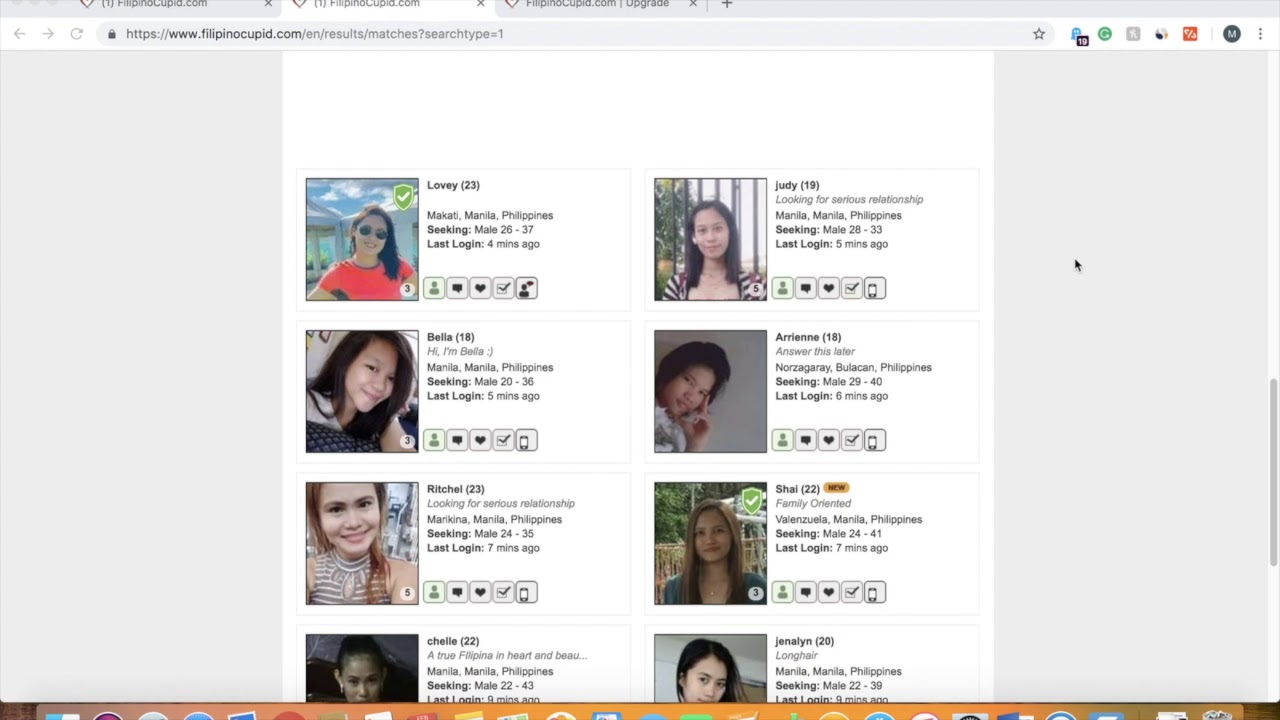
Task: Click the checkmark favorites icon on Lovey's card
Action: coord(503,288)
